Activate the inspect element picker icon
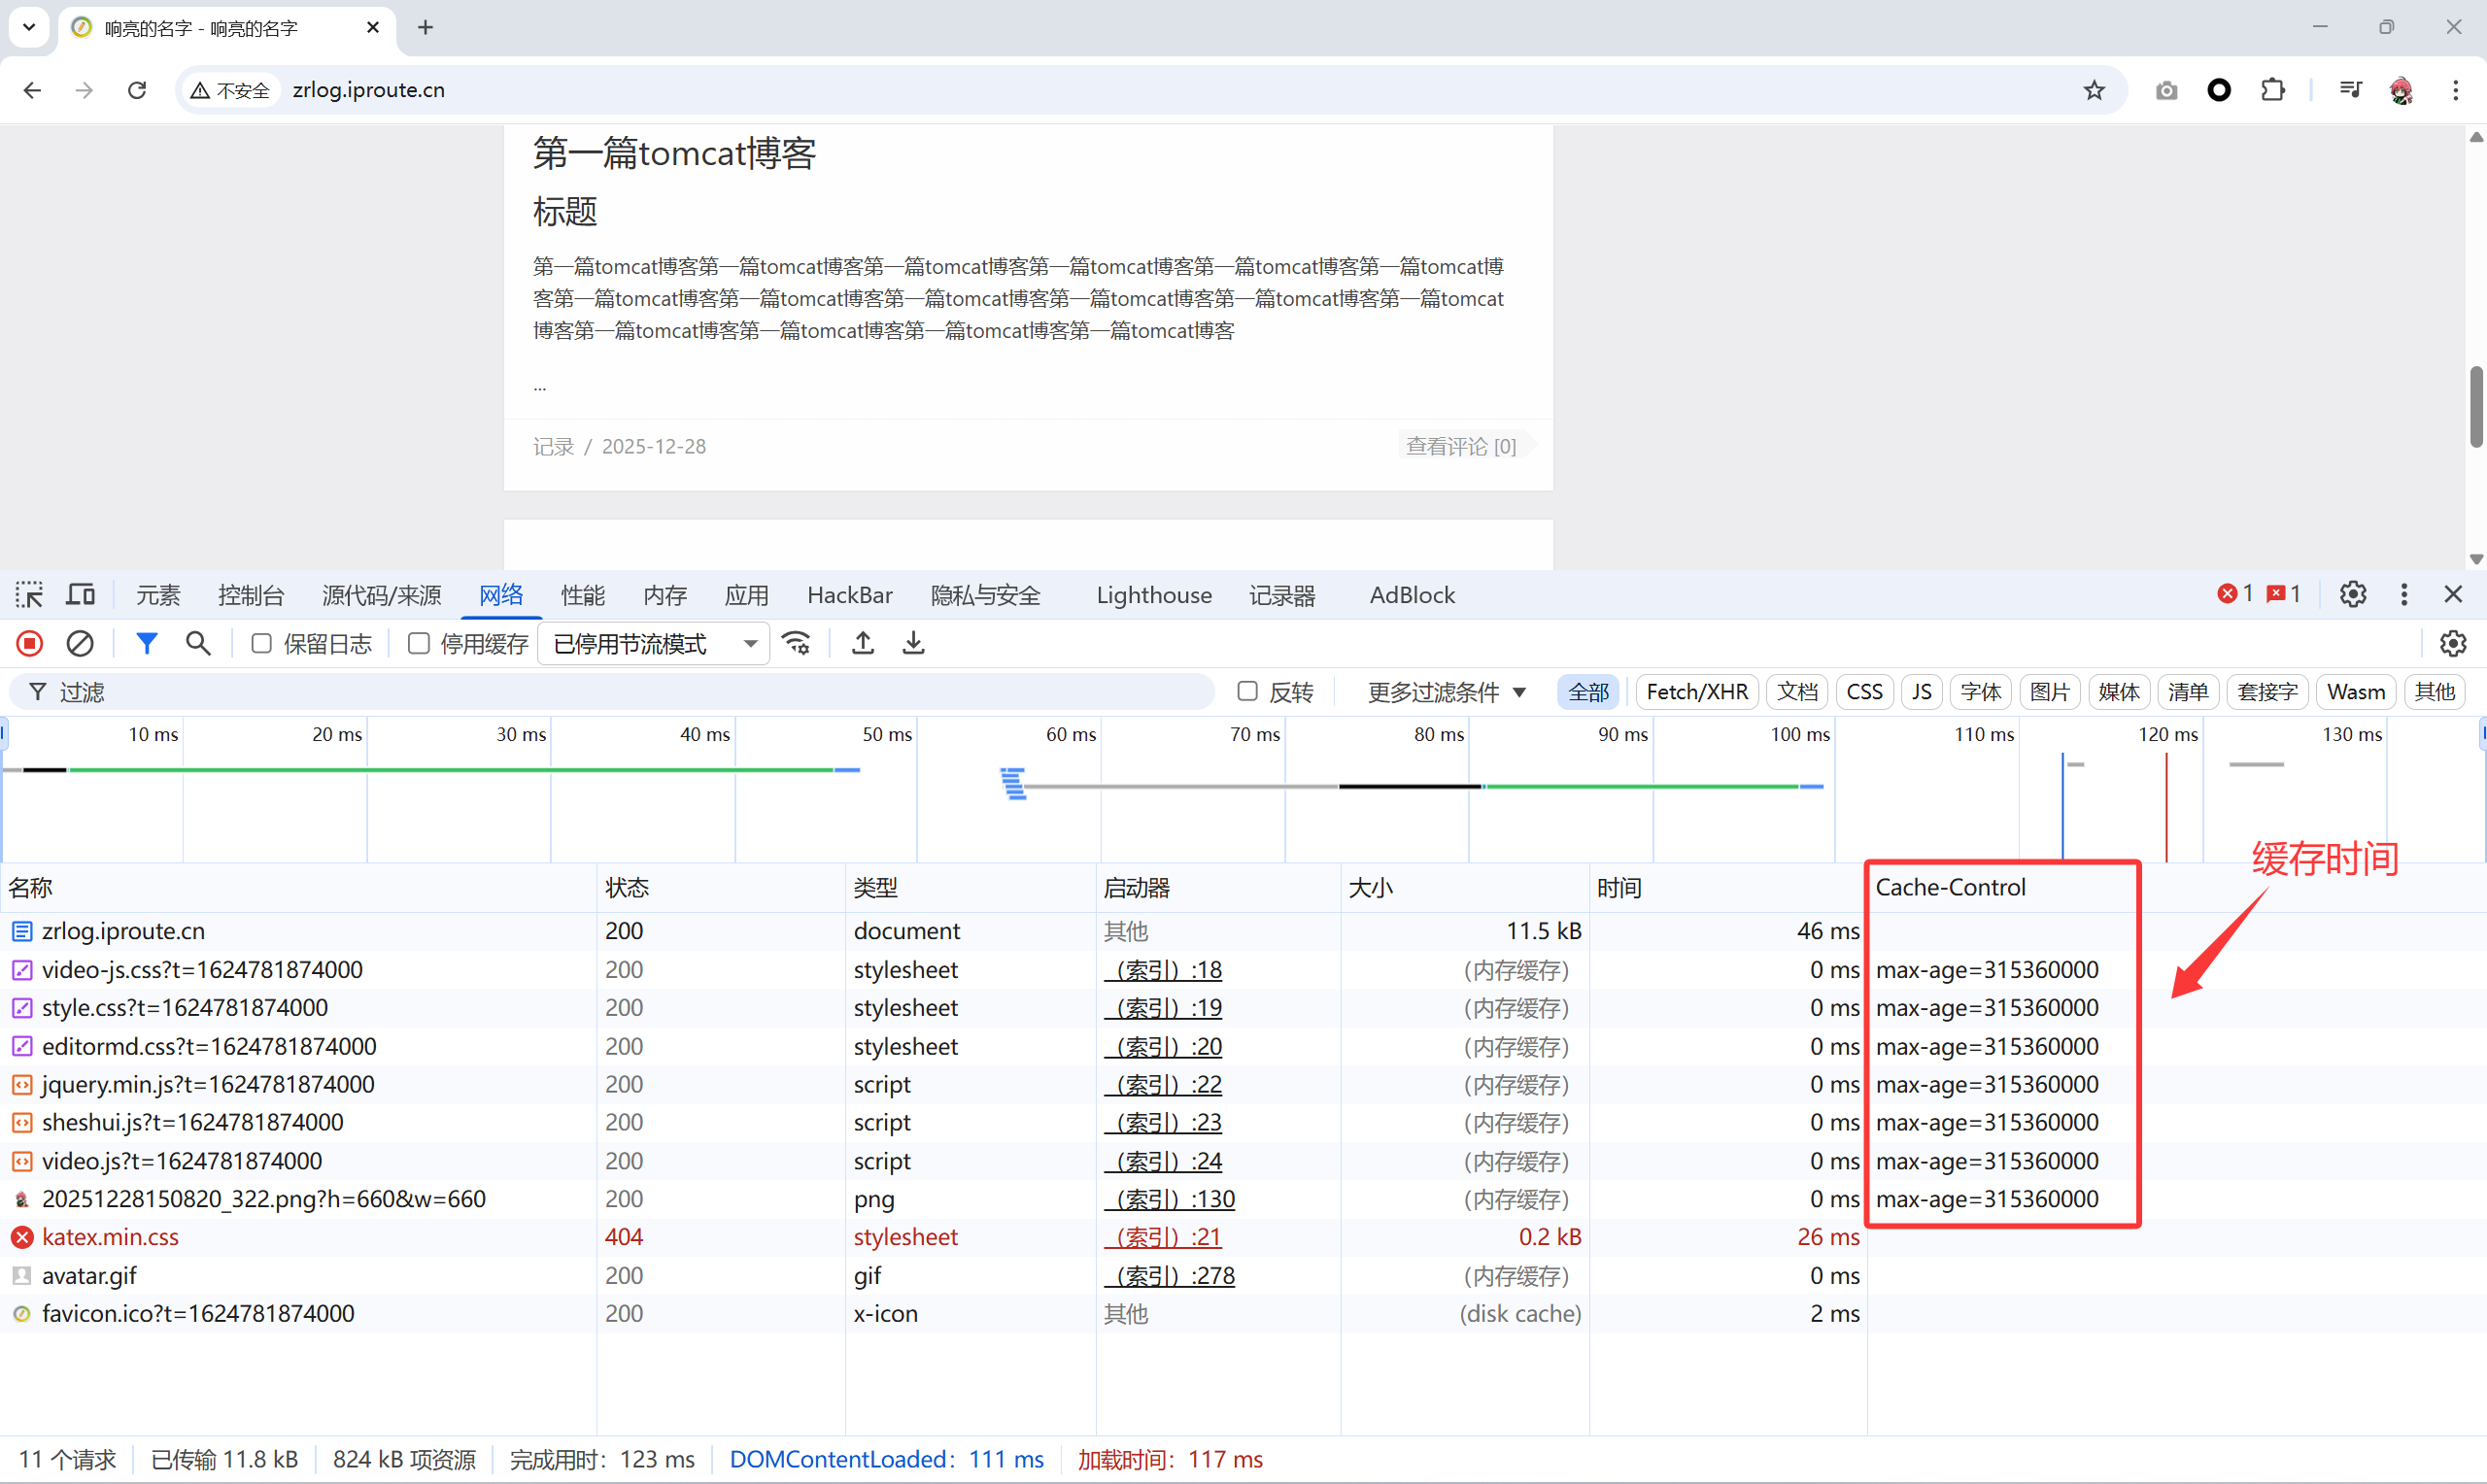 [x=29, y=595]
